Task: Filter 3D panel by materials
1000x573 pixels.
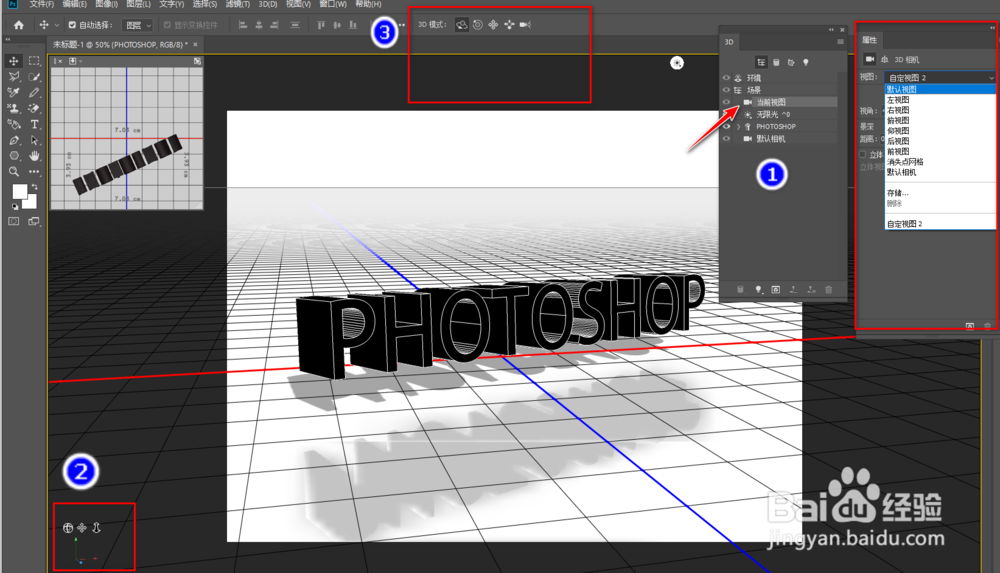Action: click(791, 63)
